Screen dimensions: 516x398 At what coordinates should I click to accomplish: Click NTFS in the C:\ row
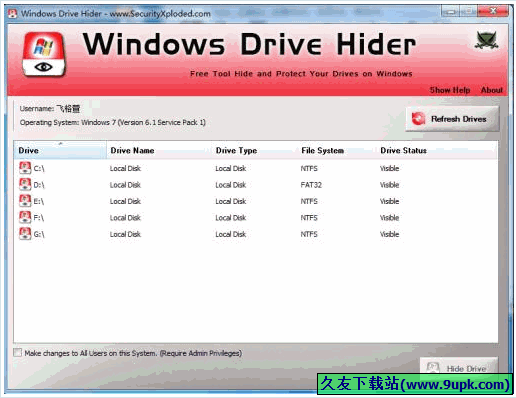pyautogui.click(x=309, y=168)
